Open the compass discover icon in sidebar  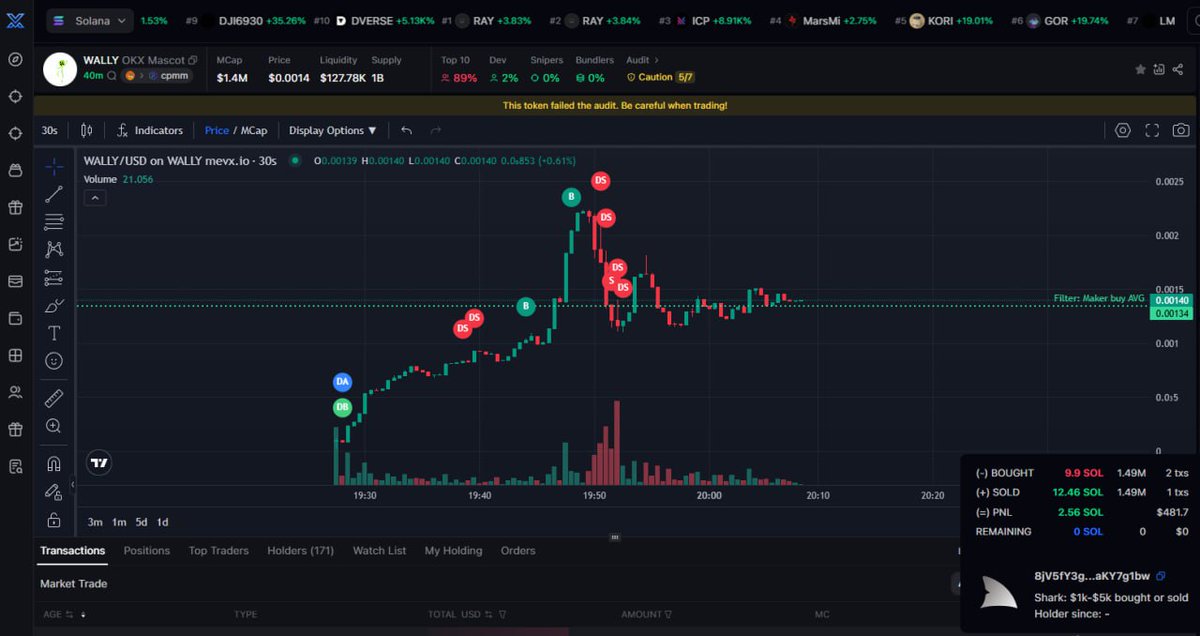coord(15,59)
